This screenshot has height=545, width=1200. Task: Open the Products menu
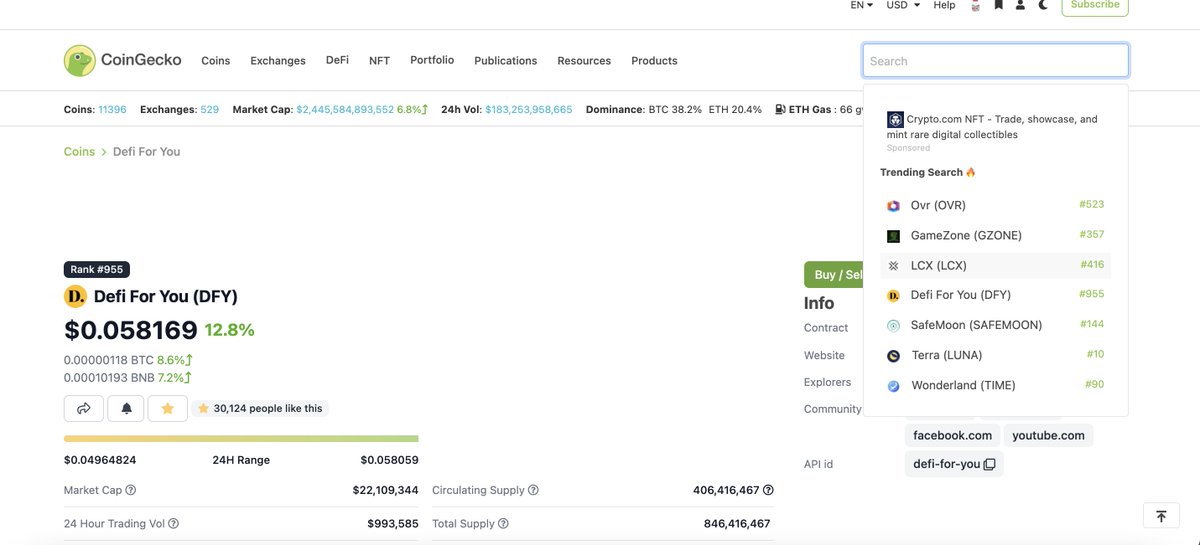[x=654, y=61]
